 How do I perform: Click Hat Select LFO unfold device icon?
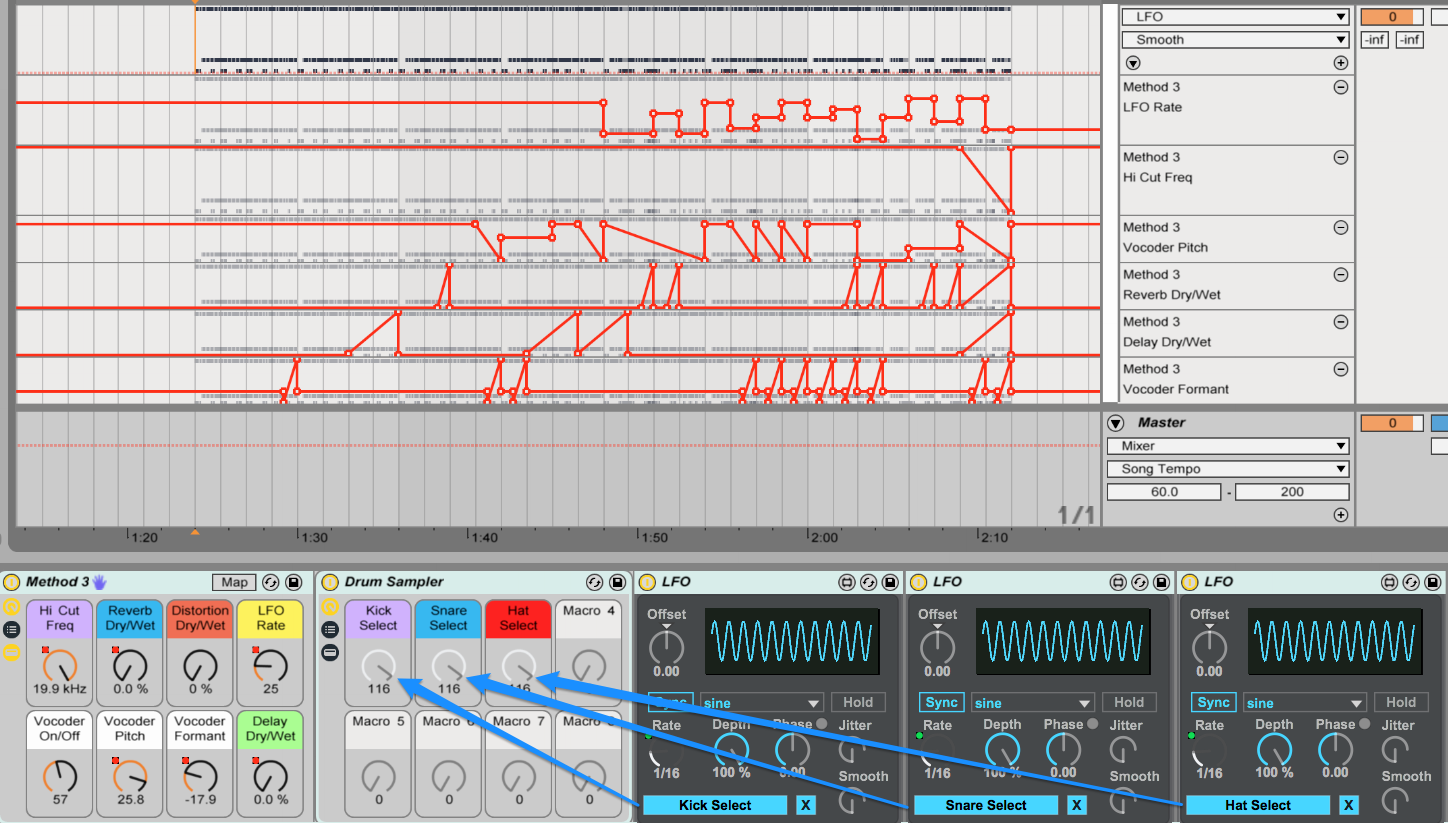tap(1391, 582)
